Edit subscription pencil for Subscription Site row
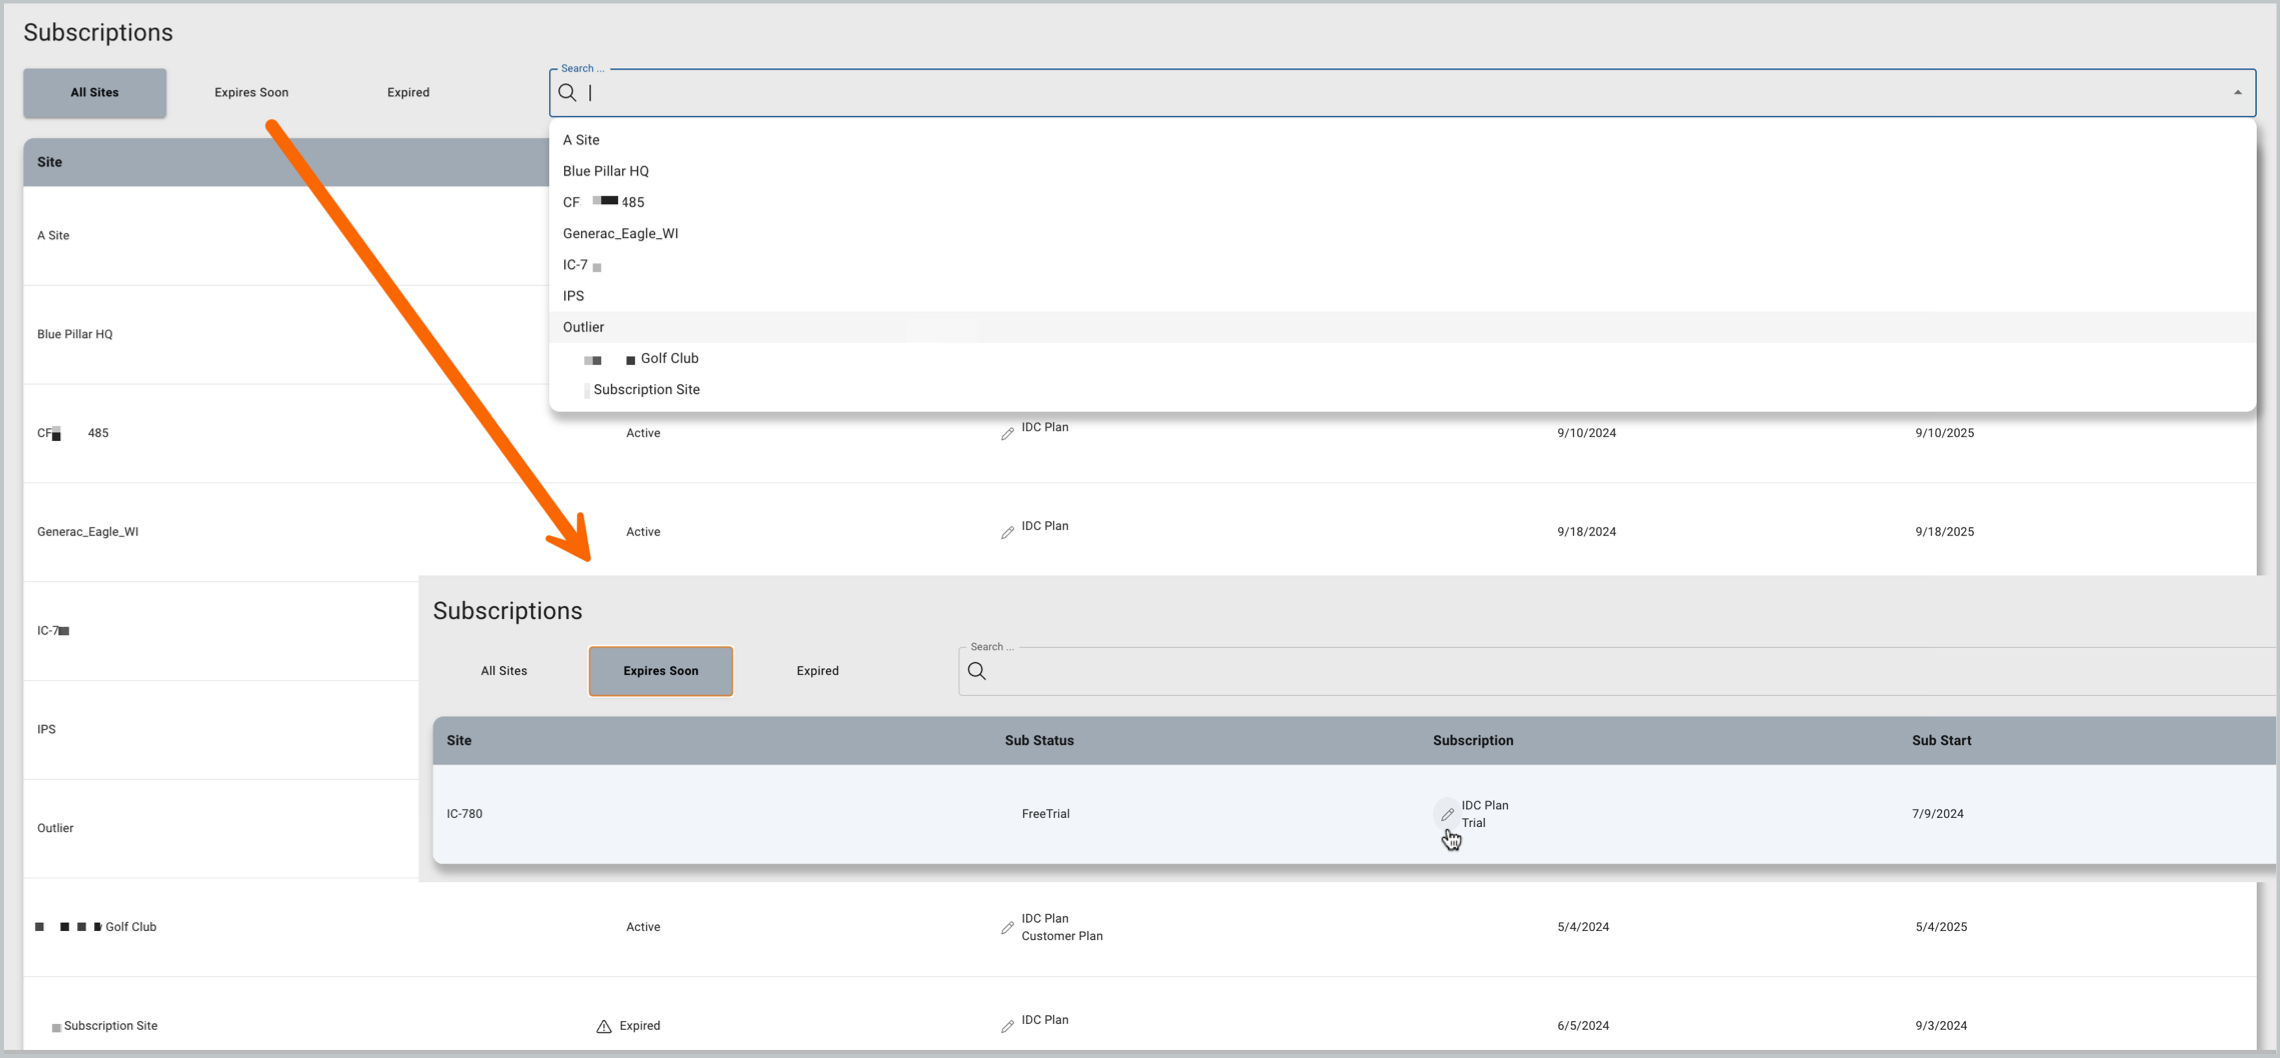The image size is (2280, 1058). pyautogui.click(x=1007, y=1027)
